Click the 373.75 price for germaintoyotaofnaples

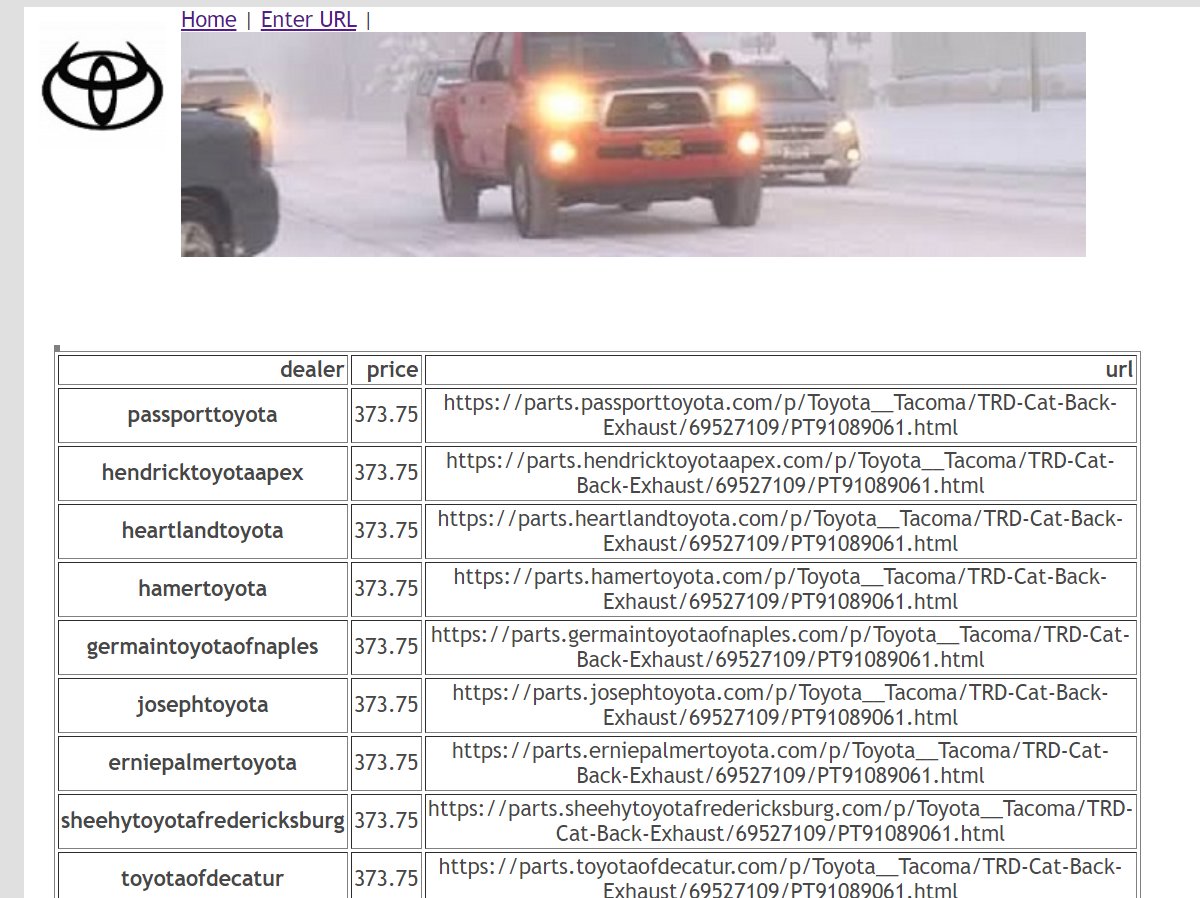[x=386, y=647]
